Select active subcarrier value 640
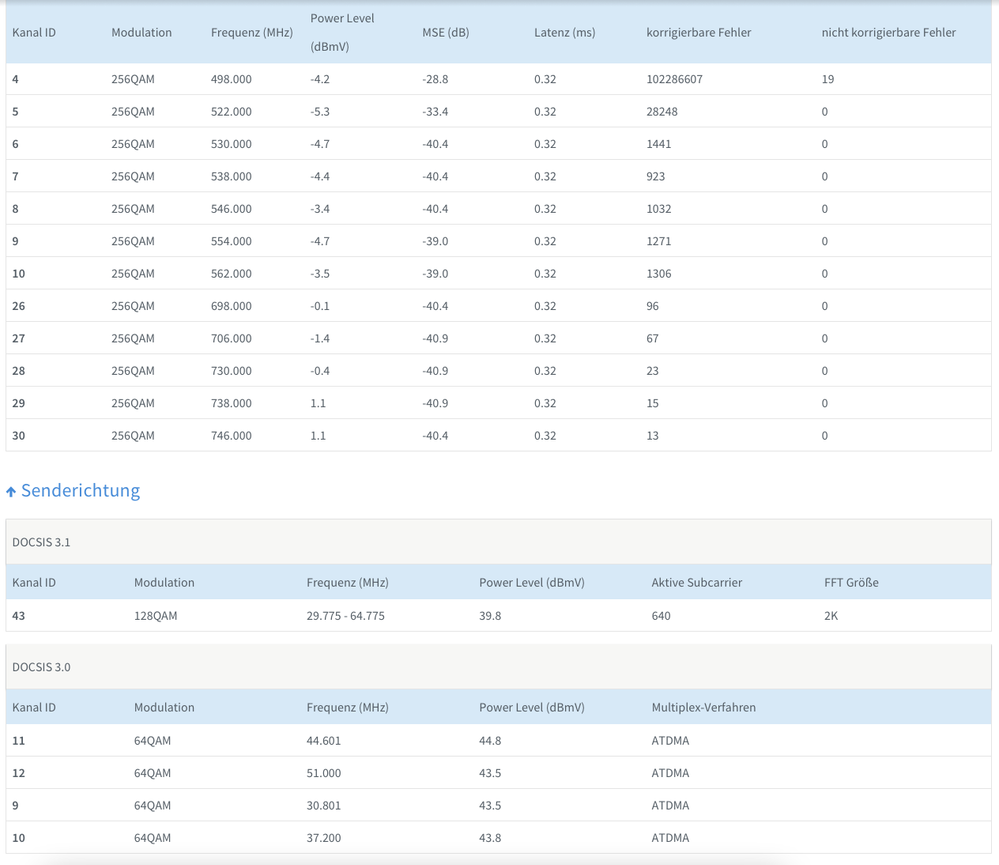The width and height of the screenshot is (999, 865). point(661,616)
